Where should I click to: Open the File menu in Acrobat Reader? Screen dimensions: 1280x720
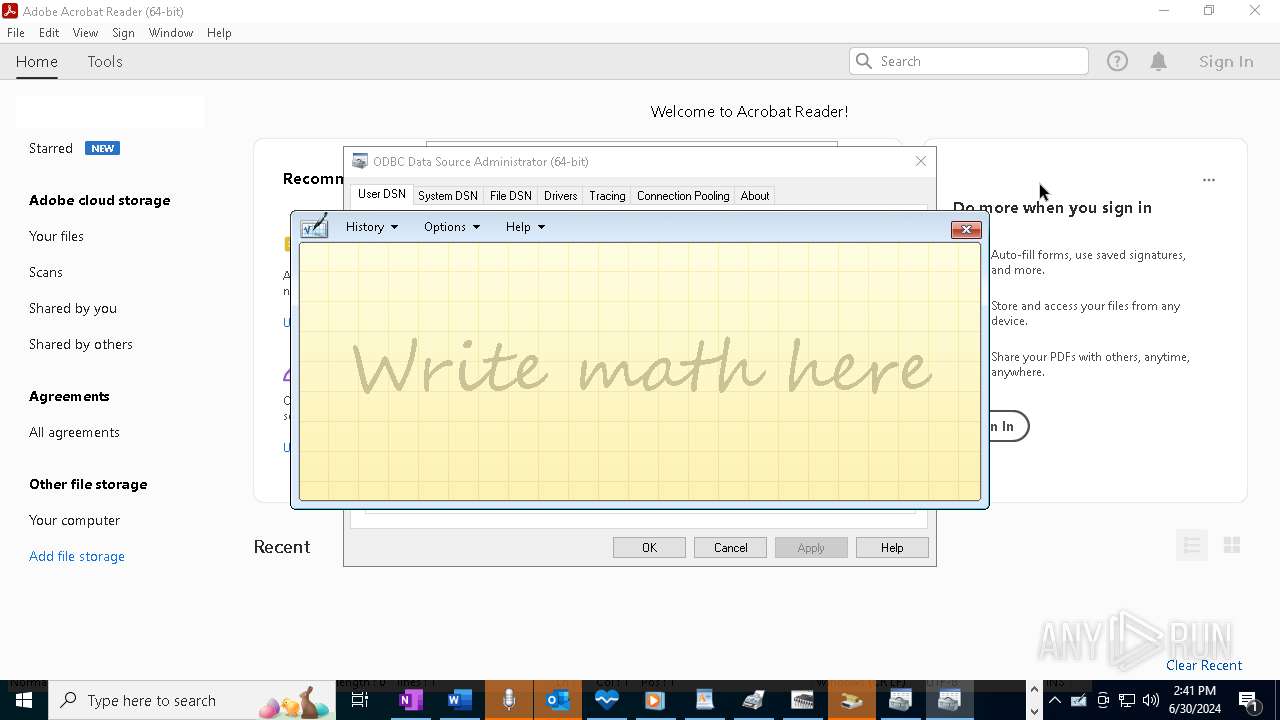16,33
